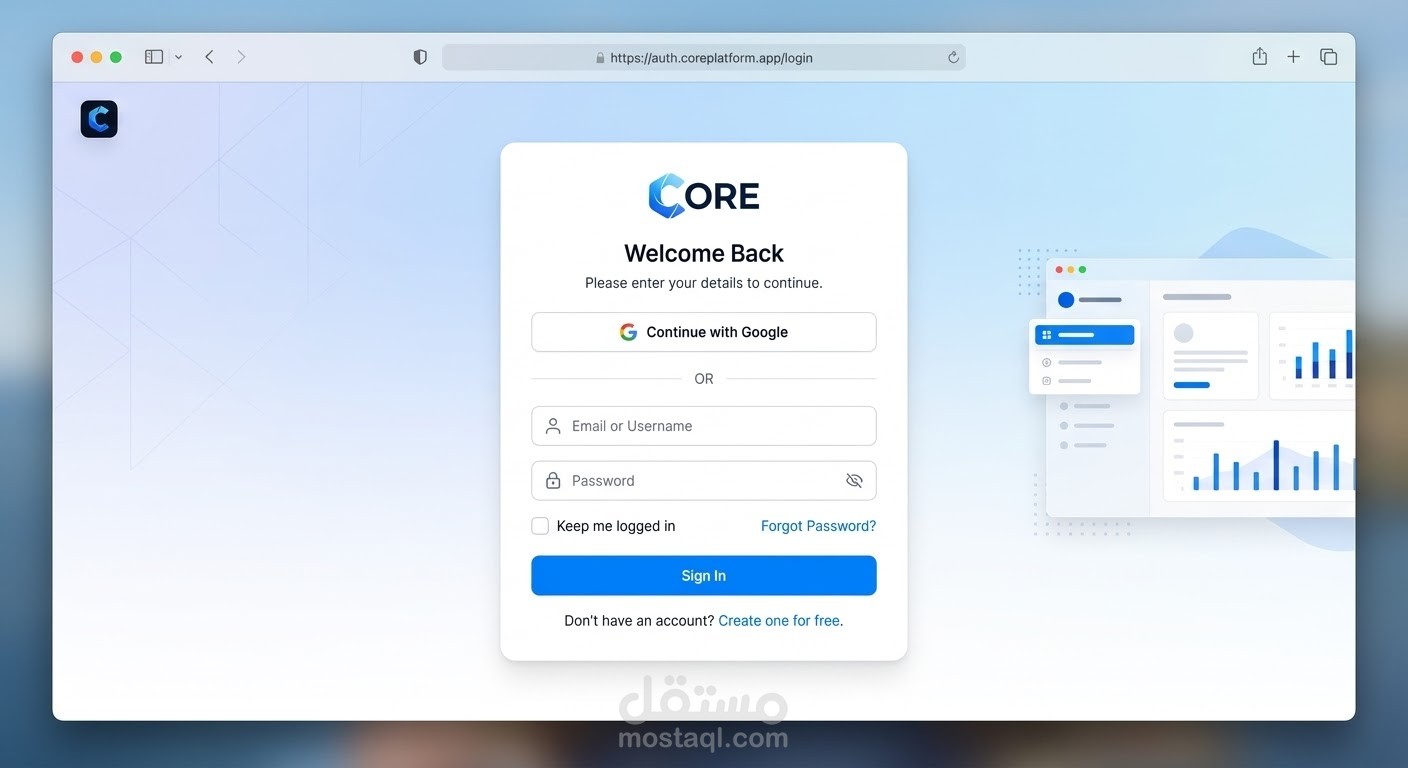
Task: Minimize the browser window with the yellow button
Action: click(x=96, y=57)
